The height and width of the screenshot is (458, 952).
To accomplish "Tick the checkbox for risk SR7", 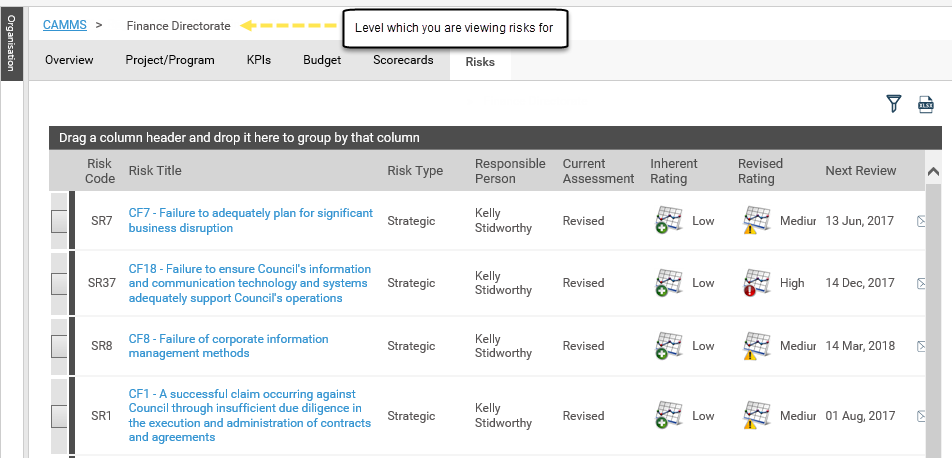I will click(x=59, y=220).
